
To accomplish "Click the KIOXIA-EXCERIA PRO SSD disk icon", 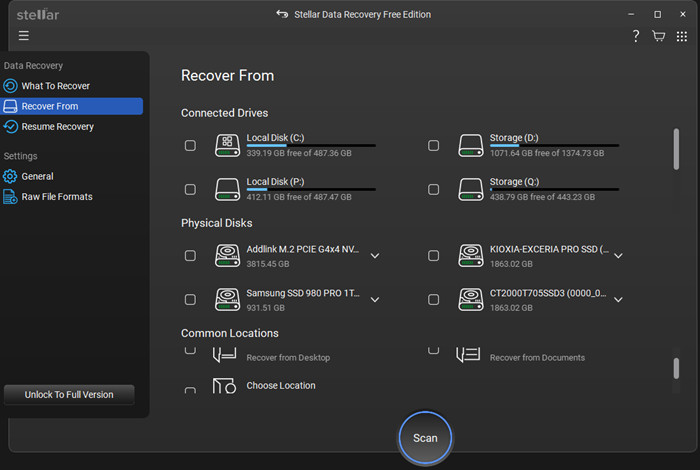I will (471, 255).
